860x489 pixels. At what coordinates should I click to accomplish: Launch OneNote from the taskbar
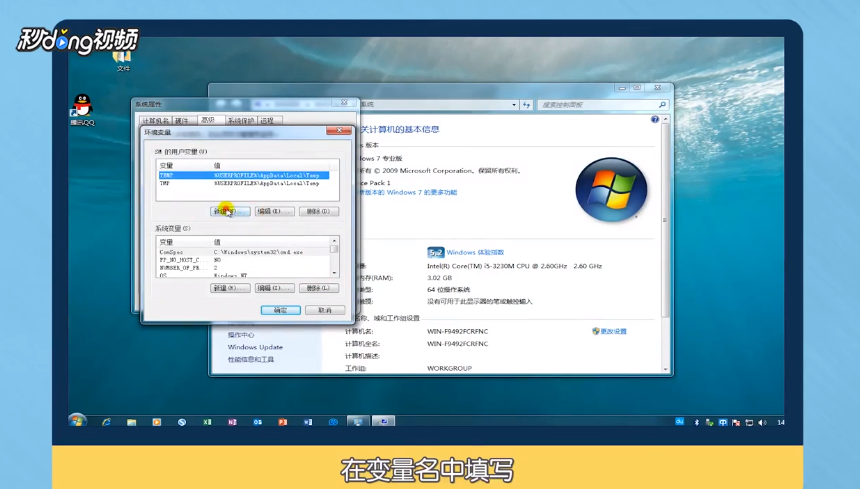tap(232, 422)
